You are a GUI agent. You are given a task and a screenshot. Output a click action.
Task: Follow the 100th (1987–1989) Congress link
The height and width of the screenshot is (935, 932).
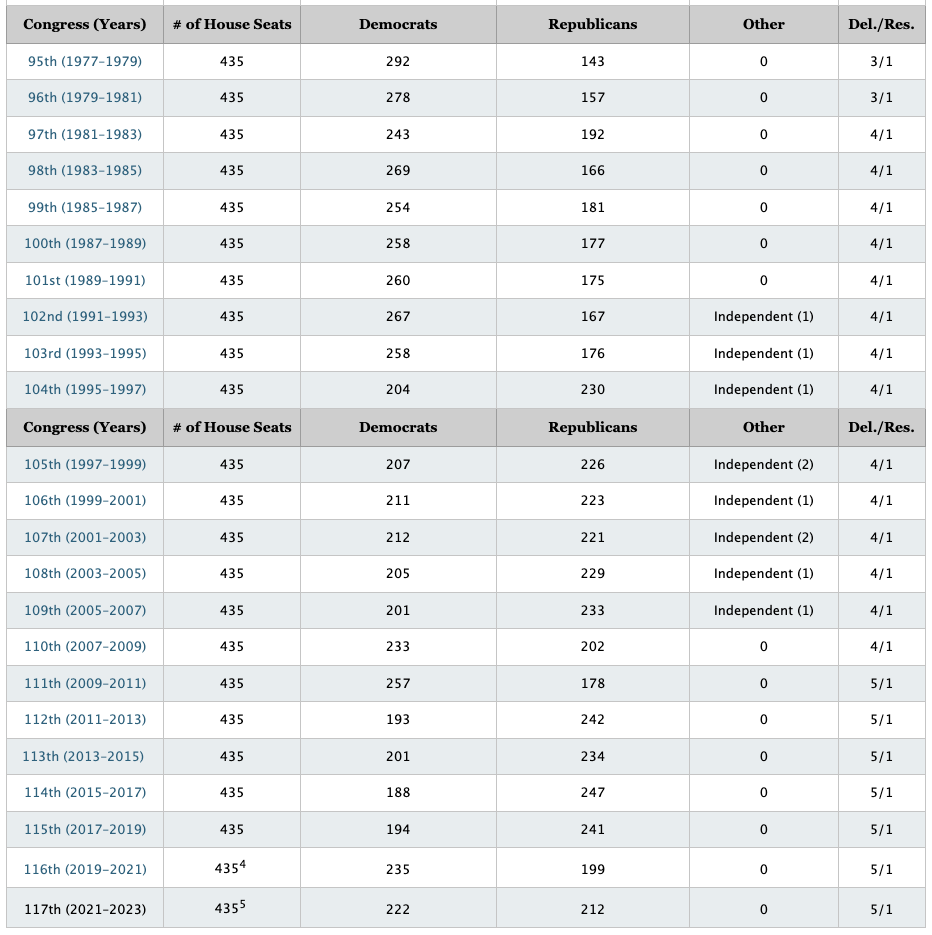pyautogui.click(x=85, y=244)
